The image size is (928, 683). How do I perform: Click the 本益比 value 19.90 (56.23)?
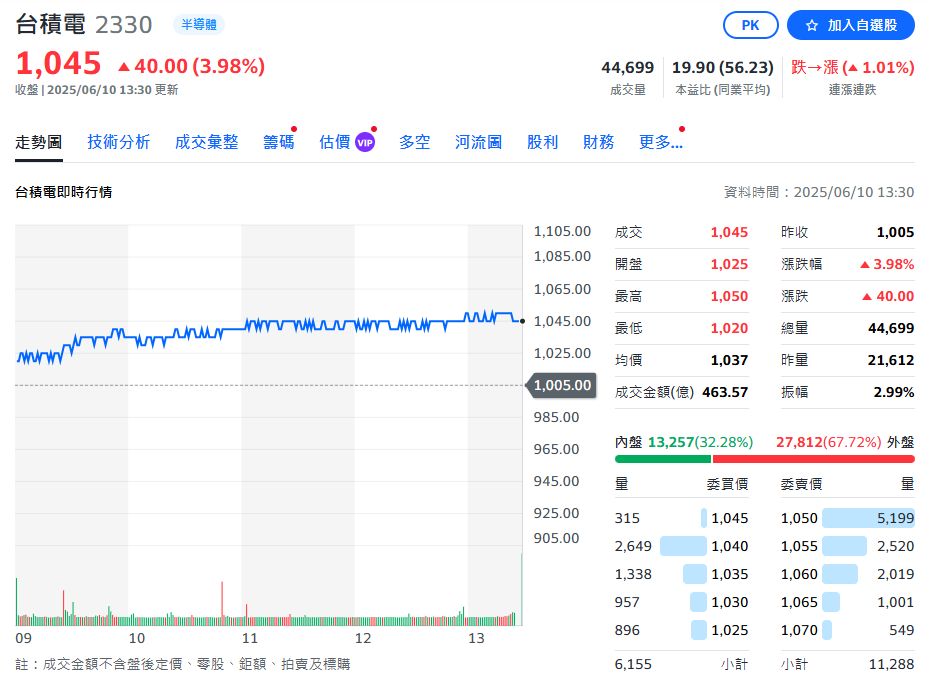[723, 67]
